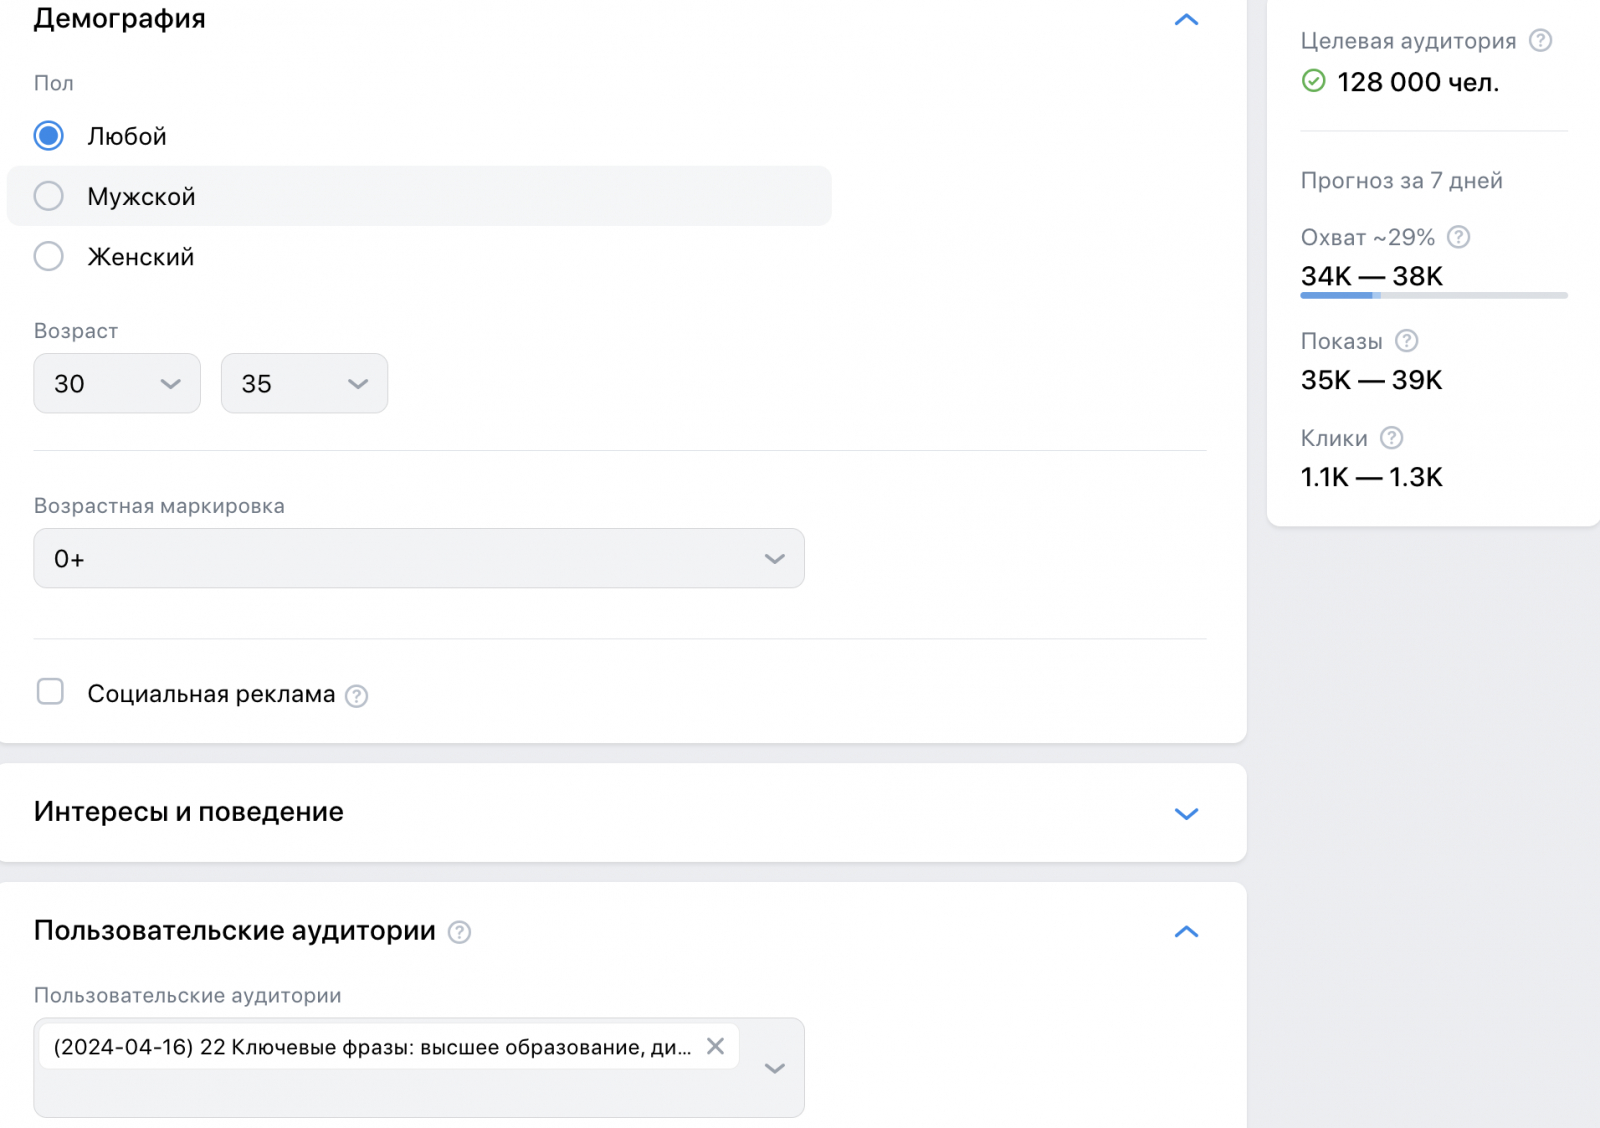This screenshot has height=1128, width=1600.
Task: Remove the selected Ключевые фразы audience tag
Action: tap(715, 1046)
